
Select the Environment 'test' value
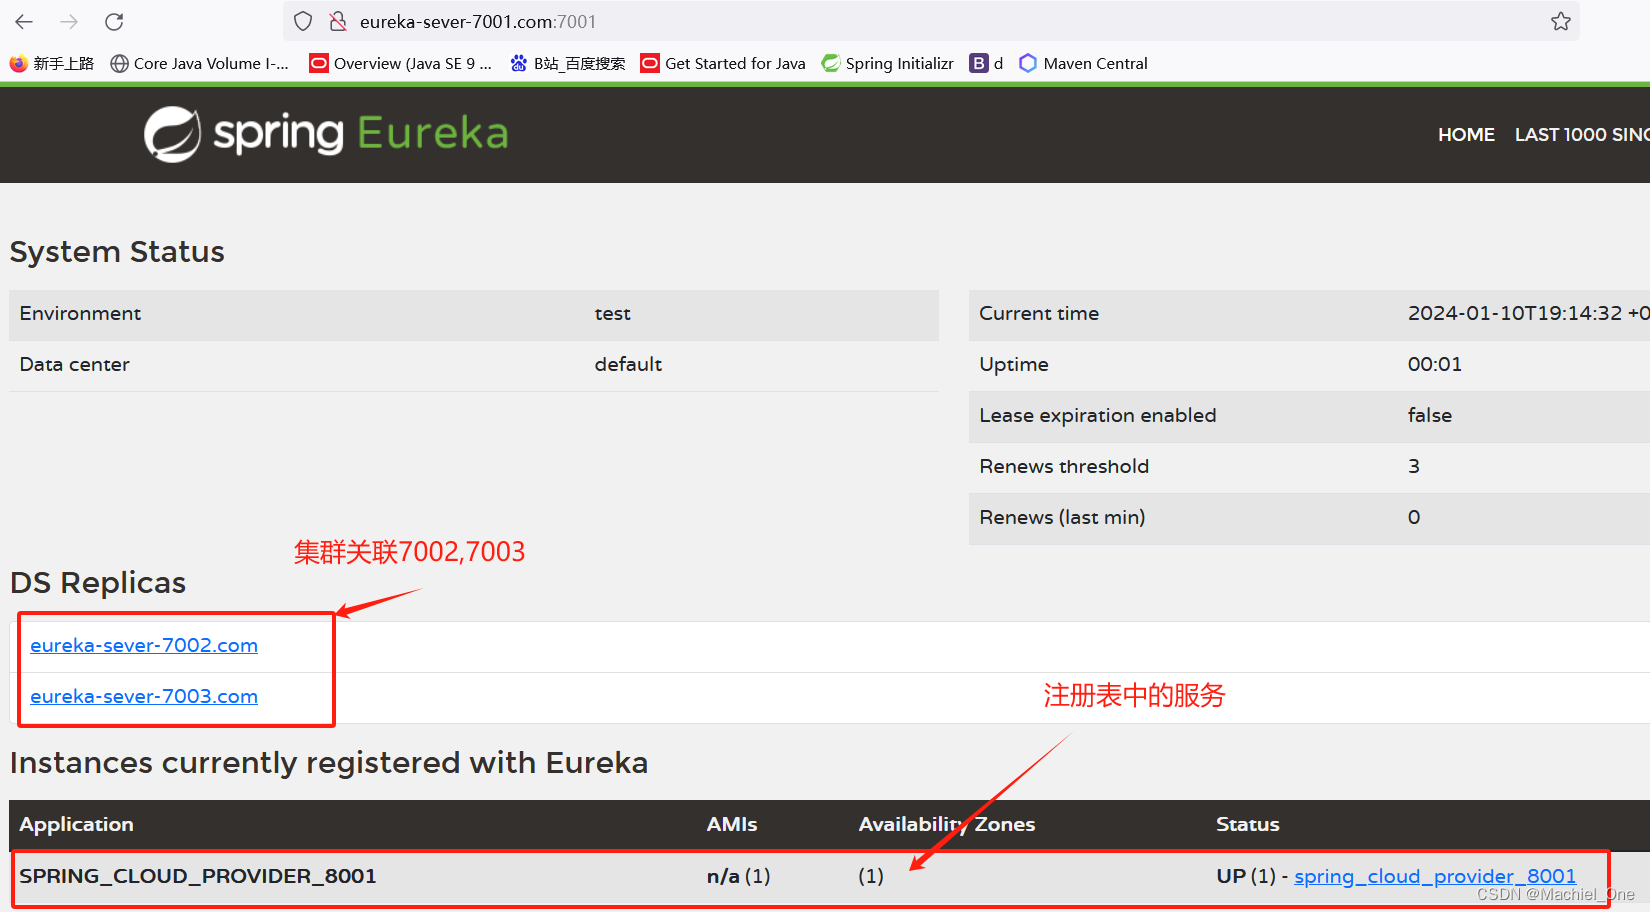(x=612, y=314)
